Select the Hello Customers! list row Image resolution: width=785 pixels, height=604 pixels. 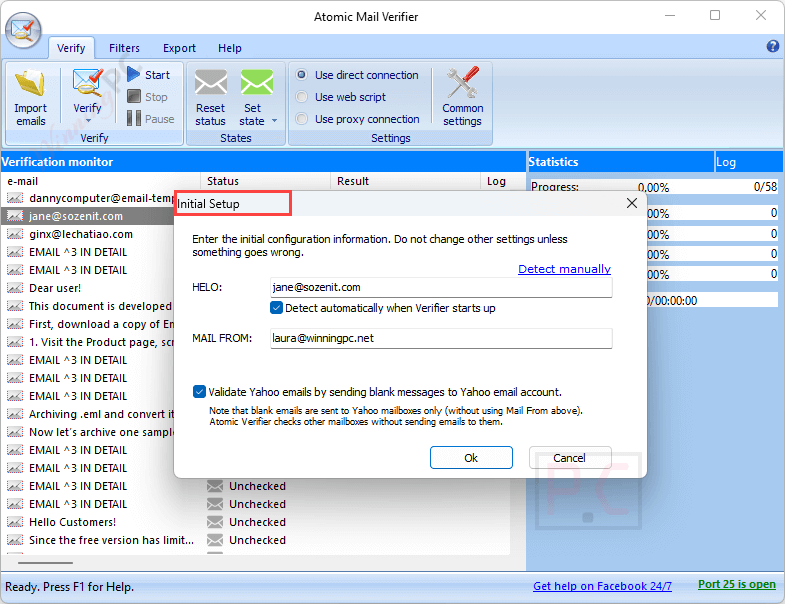tap(255, 522)
